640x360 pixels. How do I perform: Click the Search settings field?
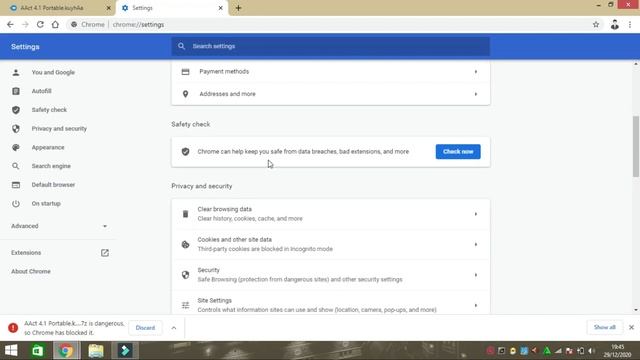click(331, 46)
